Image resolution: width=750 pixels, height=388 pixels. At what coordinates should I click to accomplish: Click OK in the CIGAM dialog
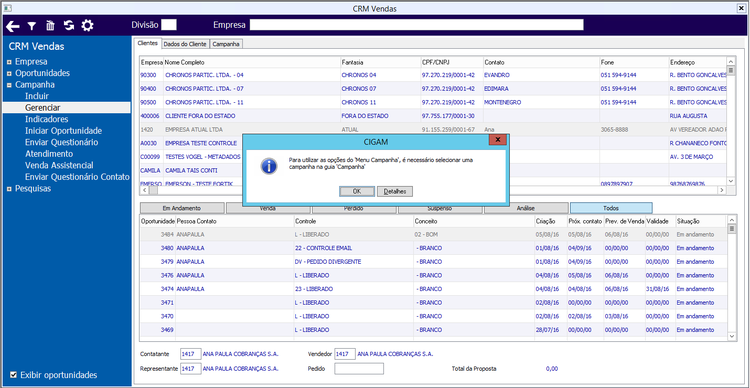pyautogui.click(x=356, y=191)
